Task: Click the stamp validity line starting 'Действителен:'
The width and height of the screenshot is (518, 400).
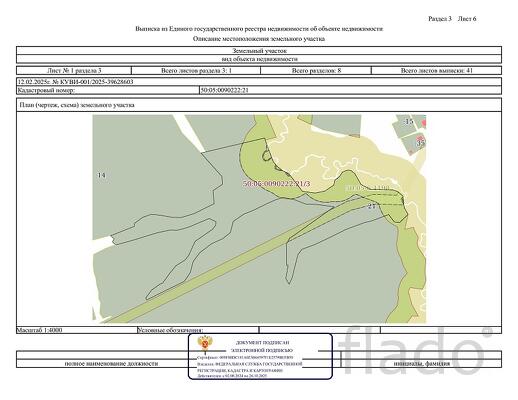Action: click(232, 376)
